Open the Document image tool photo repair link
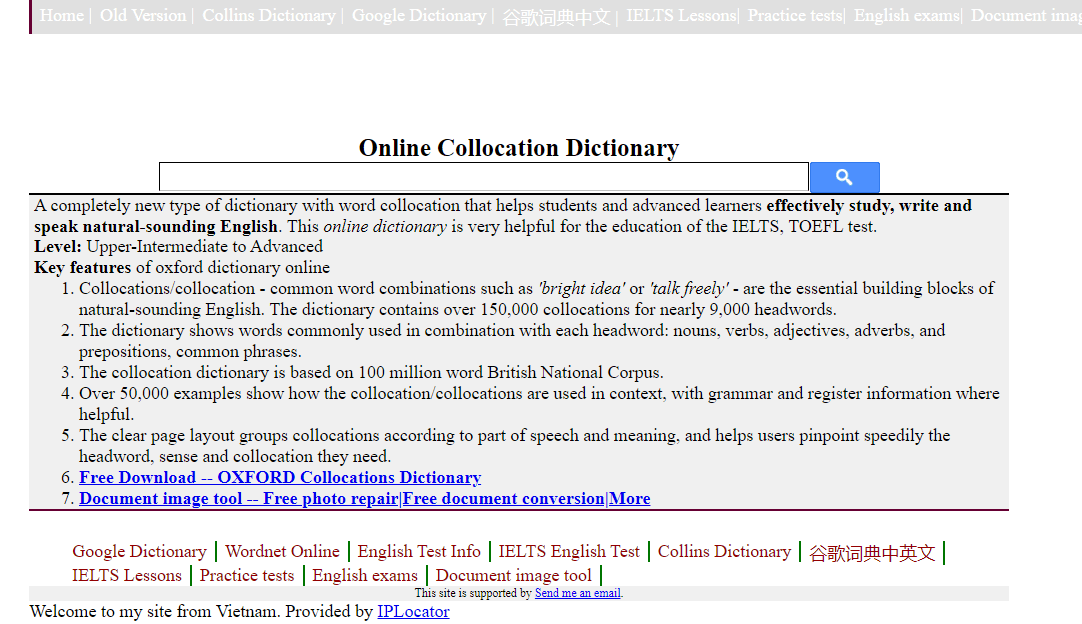Viewport: 1082px width, 624px height. coord(364,498)
